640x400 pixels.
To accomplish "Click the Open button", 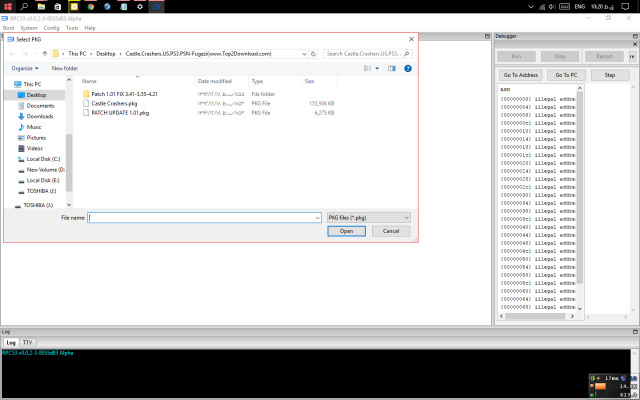I will pyautogui.click(x=346, y=231).
